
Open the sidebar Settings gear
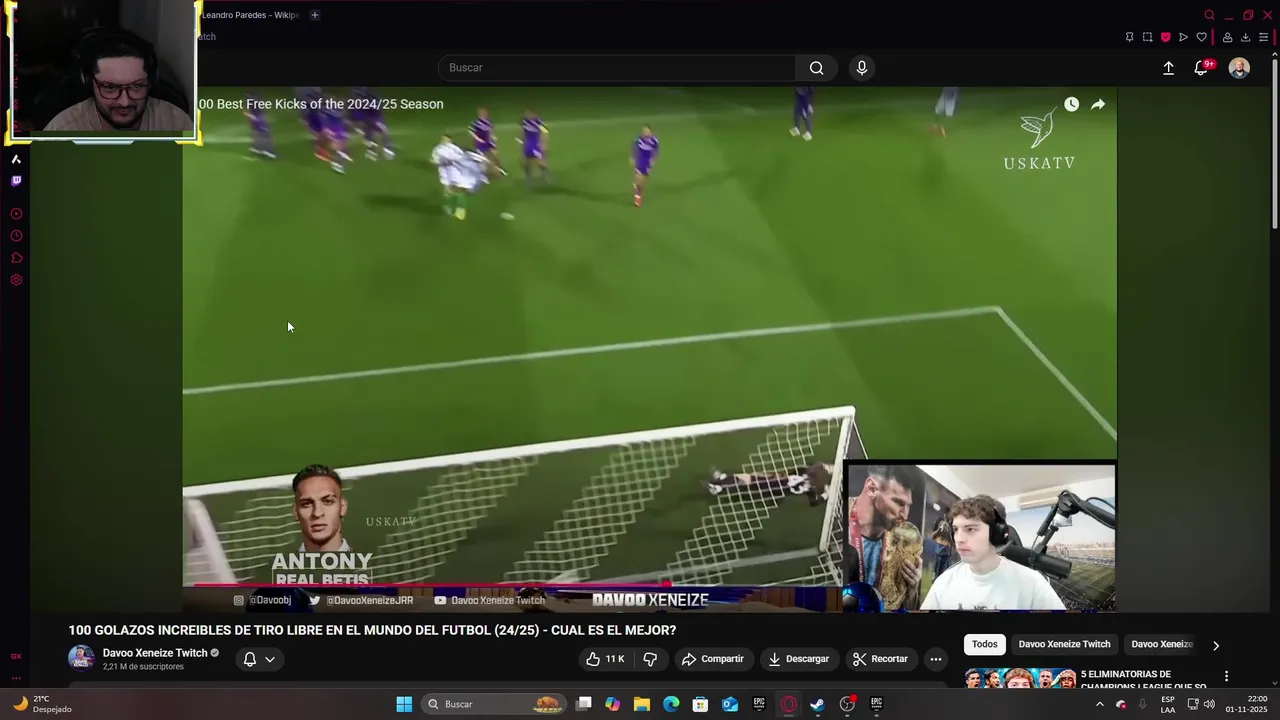tap(16, 280)
